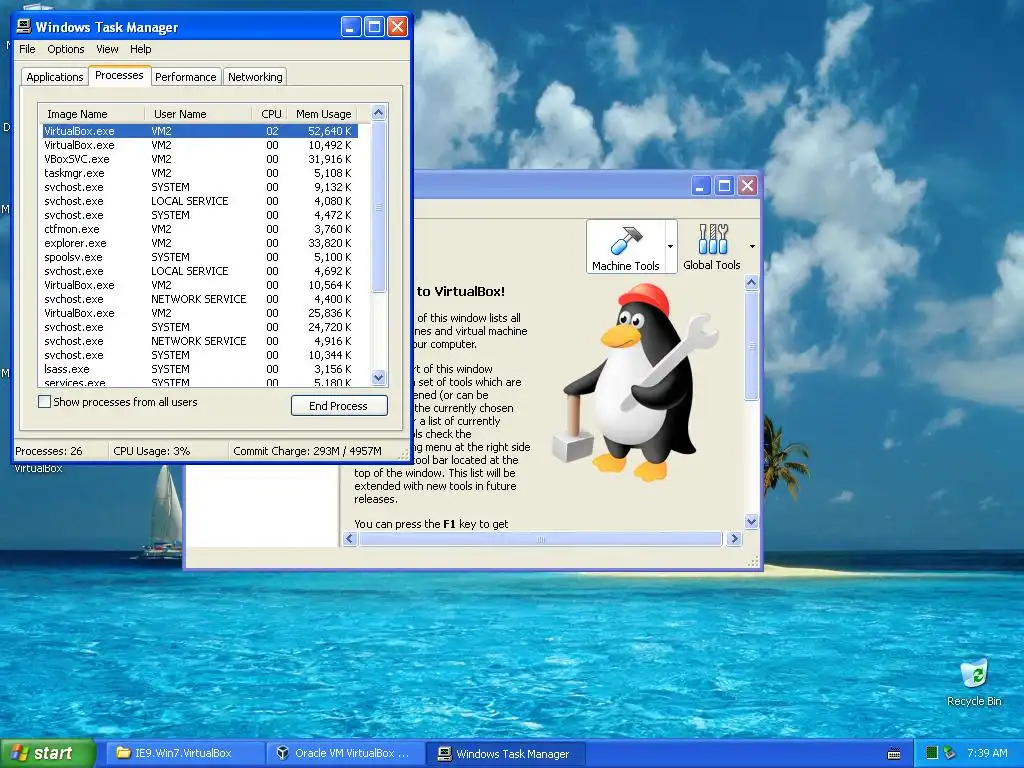Click VirtualBox horizontal scroll left arrow
The width and height of the screenshot is (1024, 768).
pos(350,539)
